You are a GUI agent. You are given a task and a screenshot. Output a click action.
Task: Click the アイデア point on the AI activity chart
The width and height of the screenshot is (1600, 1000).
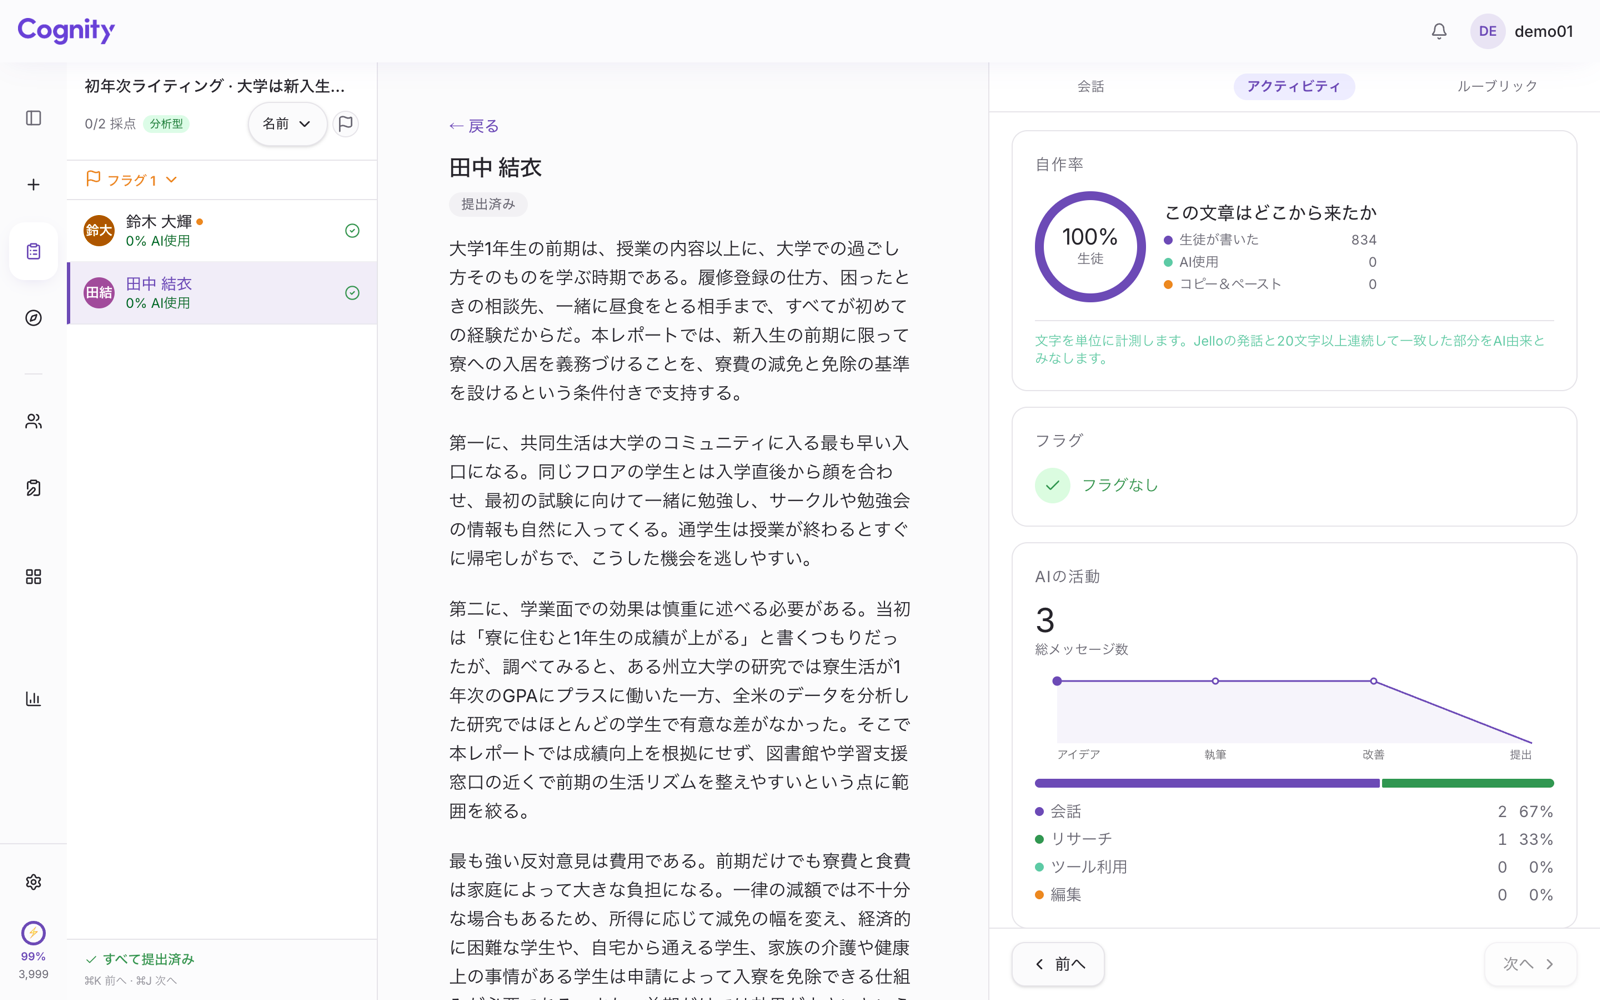(1057, 681)
